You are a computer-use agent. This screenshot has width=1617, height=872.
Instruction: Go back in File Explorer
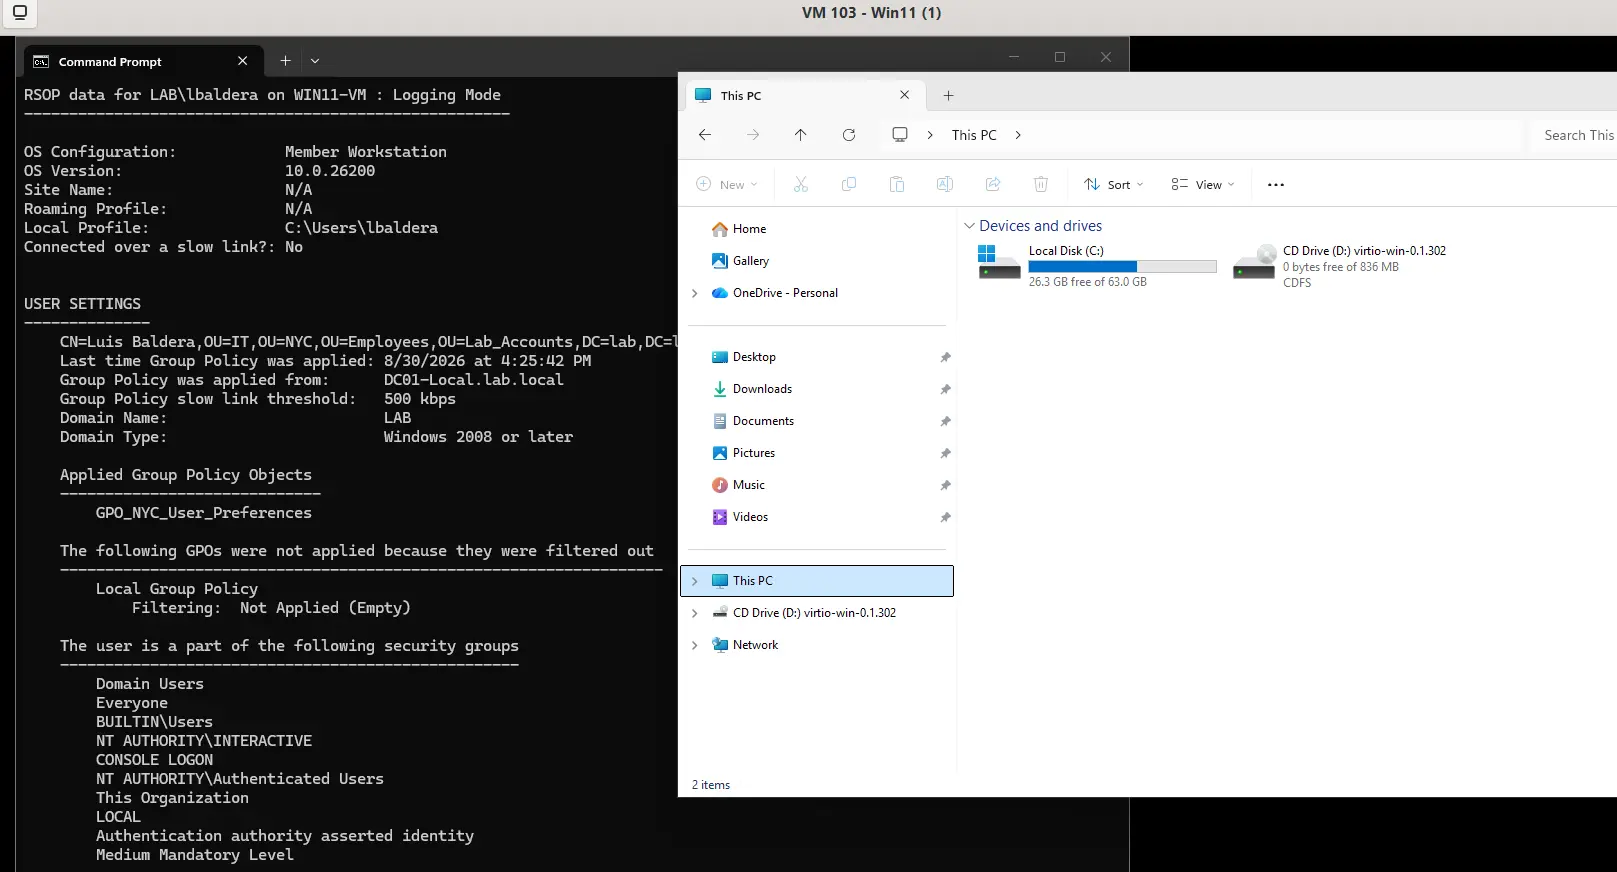(x=705, y=135)
